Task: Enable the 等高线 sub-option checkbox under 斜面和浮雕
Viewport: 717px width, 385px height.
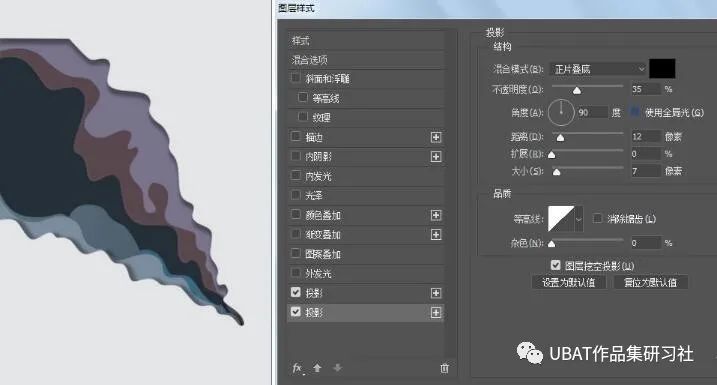Action: (303, 97)
